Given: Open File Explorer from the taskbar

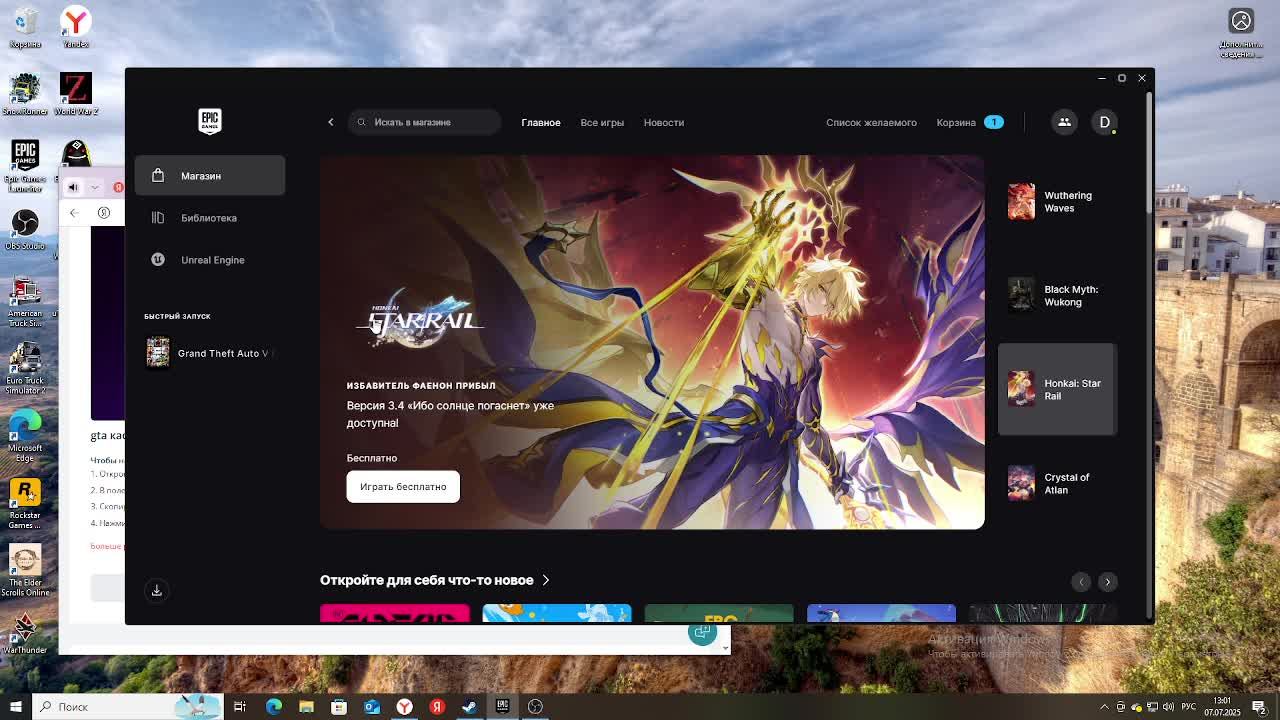Looking at the screenshot, I should 306,707.
